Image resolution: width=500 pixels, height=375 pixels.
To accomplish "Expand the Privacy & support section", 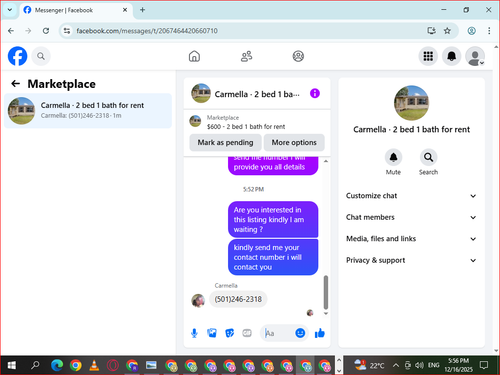I will coord(411,260).
